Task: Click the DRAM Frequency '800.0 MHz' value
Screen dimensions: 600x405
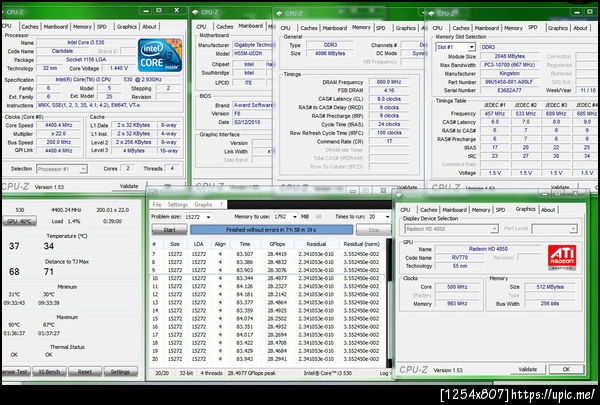Action: click(x=389, y=82)
